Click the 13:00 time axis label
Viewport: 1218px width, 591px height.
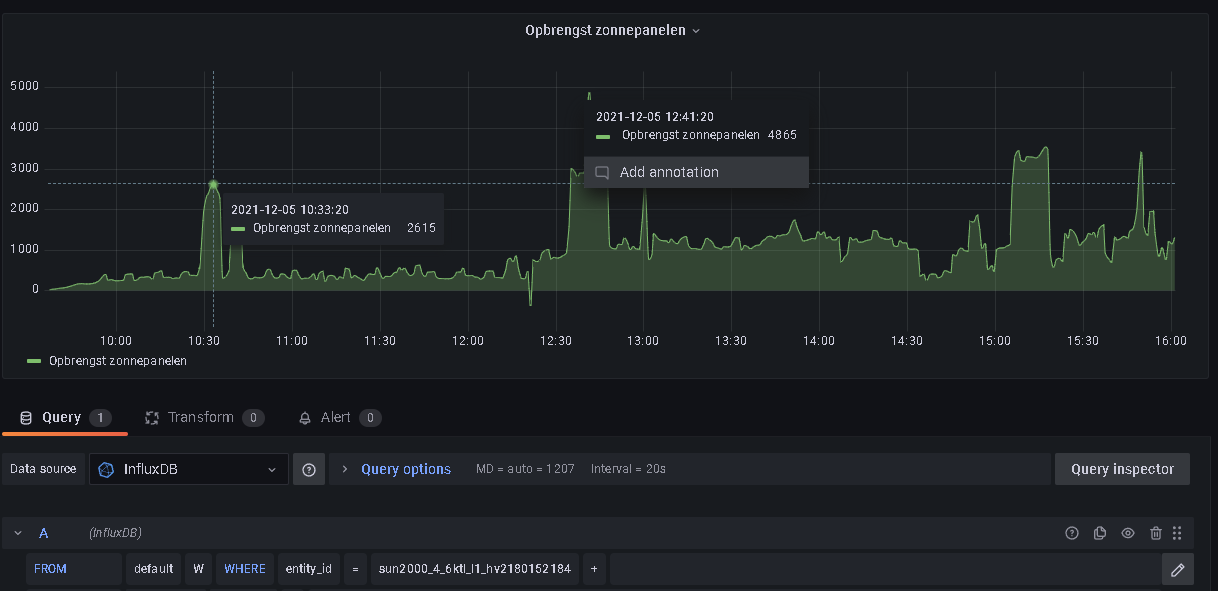643,341
